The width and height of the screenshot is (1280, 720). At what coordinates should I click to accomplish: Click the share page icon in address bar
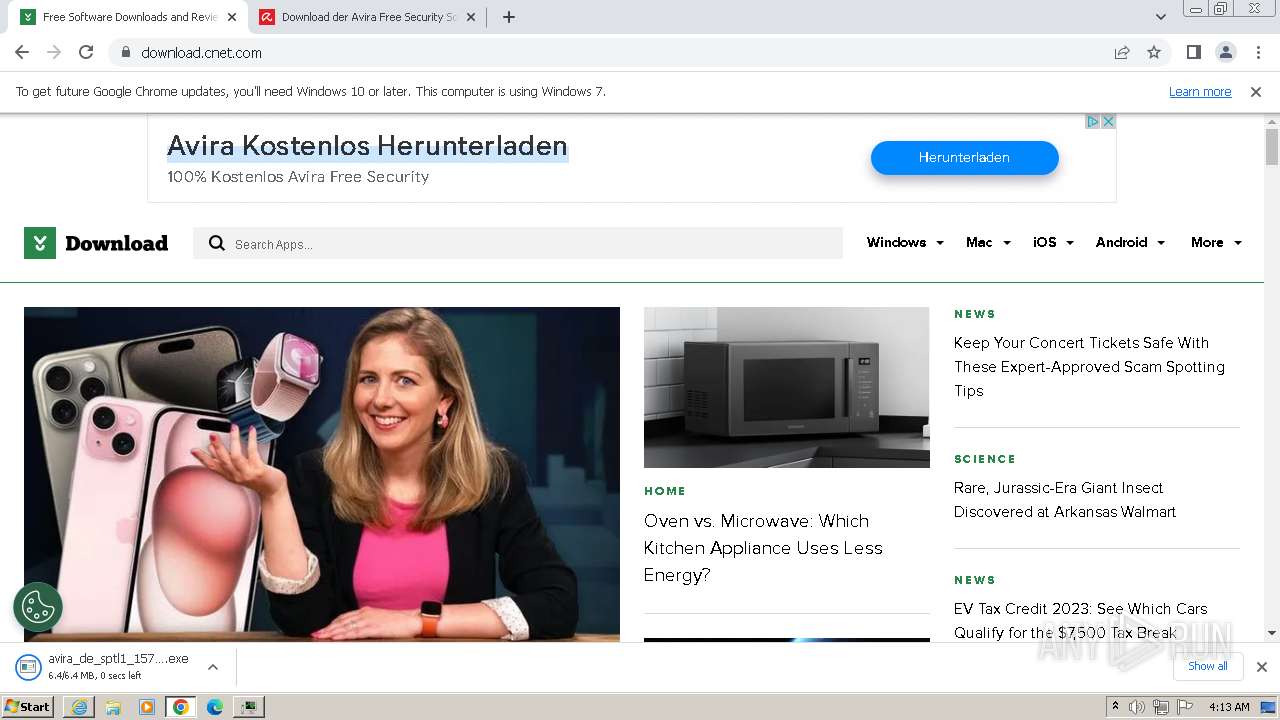pos(1122,52)
